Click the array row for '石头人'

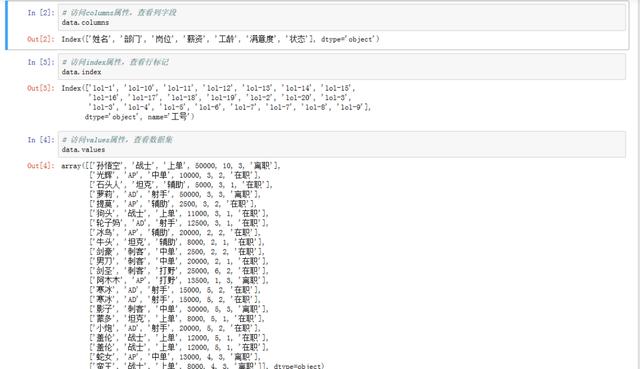(x=181, y=184)
